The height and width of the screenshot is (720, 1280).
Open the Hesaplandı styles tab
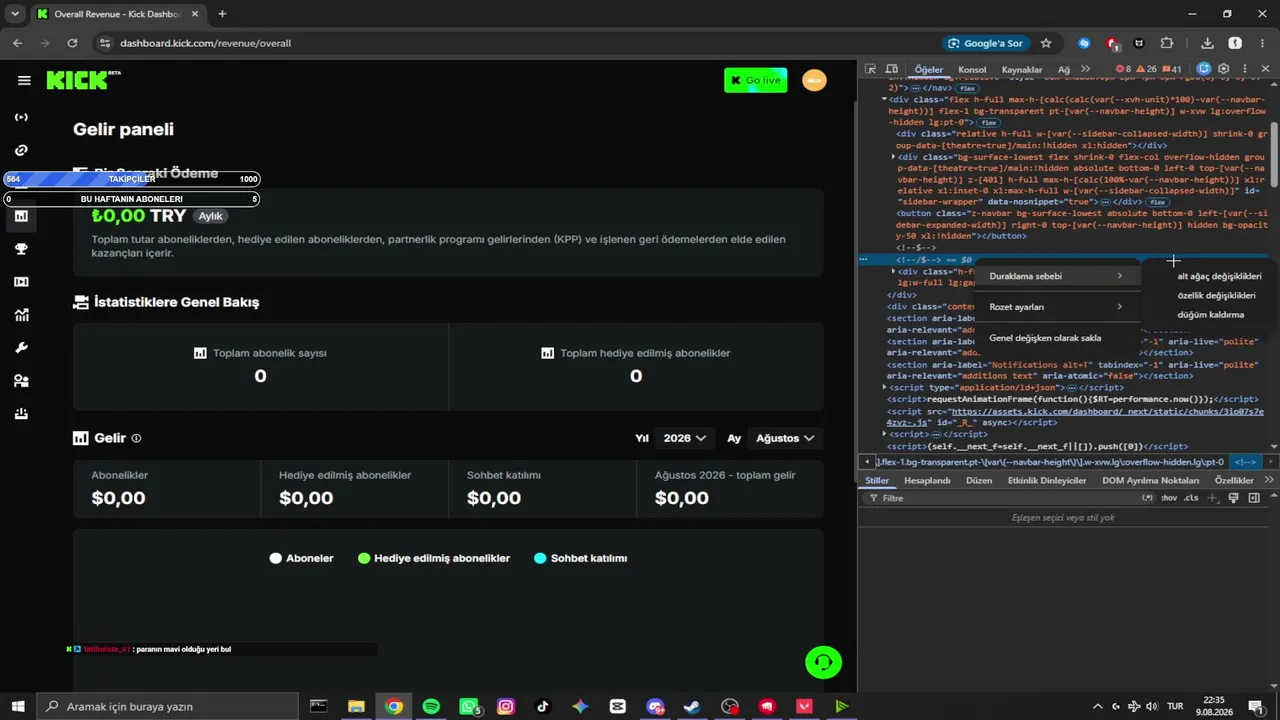[x=927, y=481]
